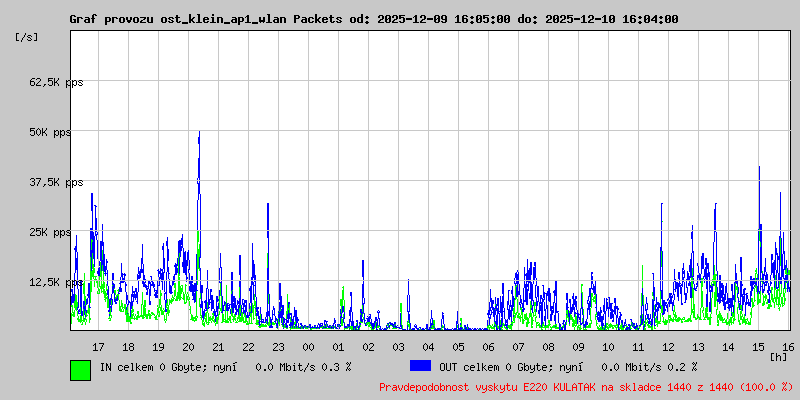Click hour label '09' on time axis
The image size is (800, 400).
[578, 347]
